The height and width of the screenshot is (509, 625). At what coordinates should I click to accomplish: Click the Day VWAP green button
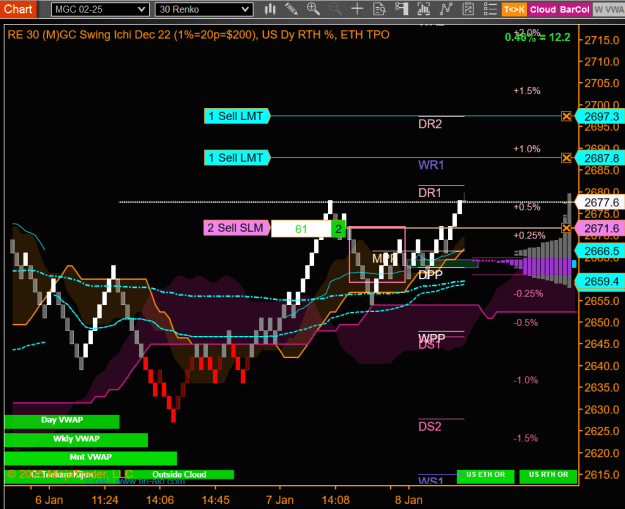pos(62,421)
